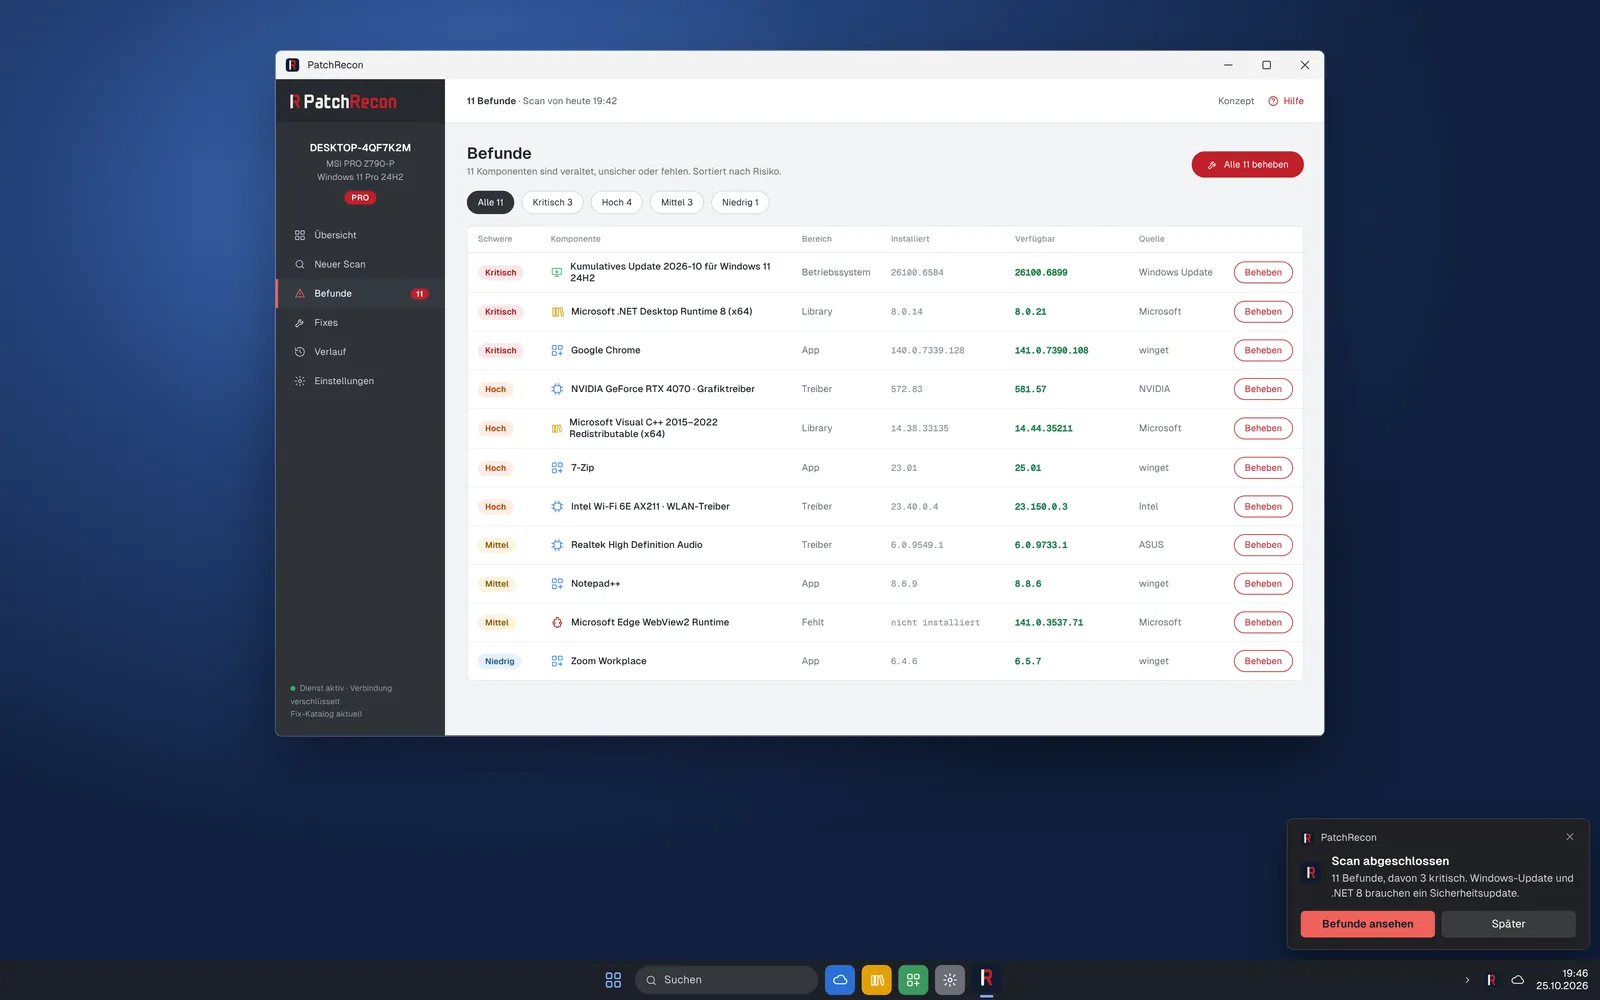Click the Zoom Workplace app icon
1600x1000 pixels.
(557, 661)
